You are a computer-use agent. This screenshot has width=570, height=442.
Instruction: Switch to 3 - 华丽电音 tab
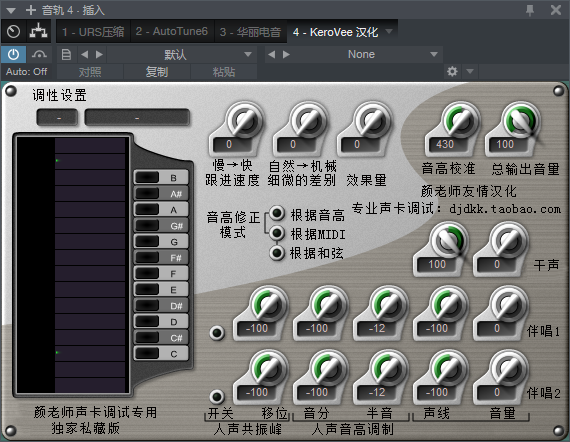coord(250,32)
